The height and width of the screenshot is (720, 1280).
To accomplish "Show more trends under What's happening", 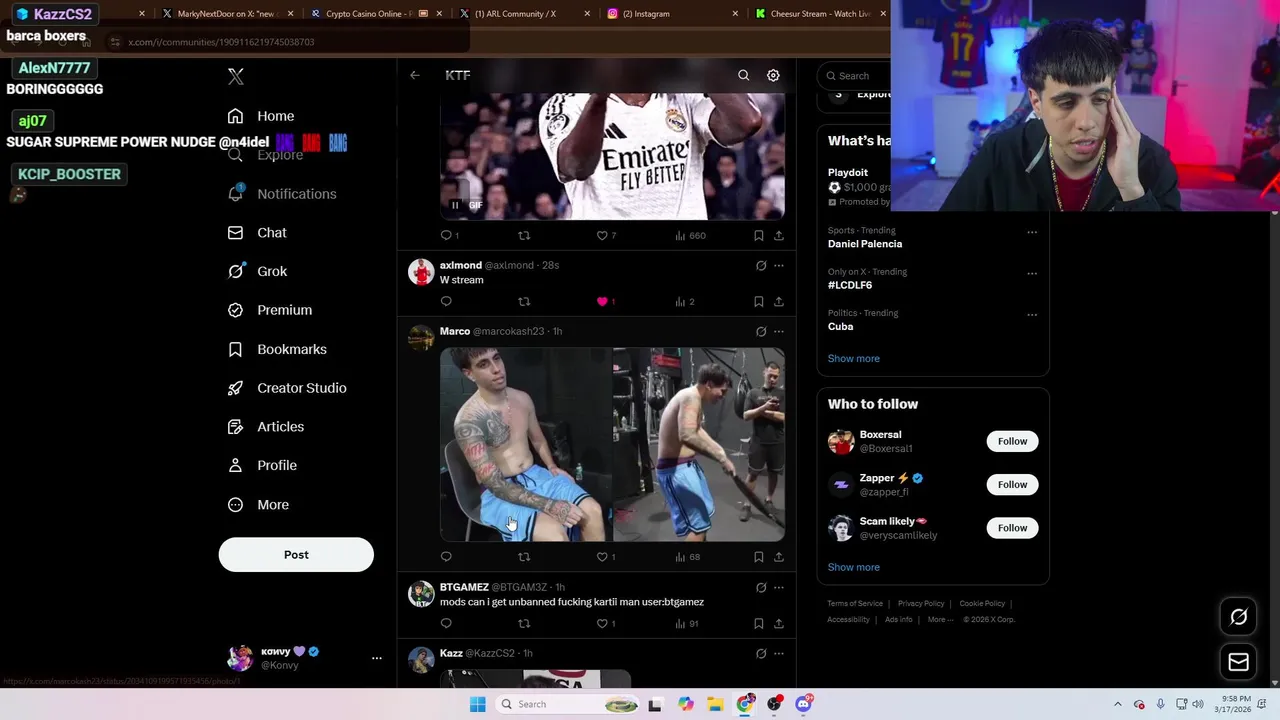I will pyautogui.click(x=853, y=359).
